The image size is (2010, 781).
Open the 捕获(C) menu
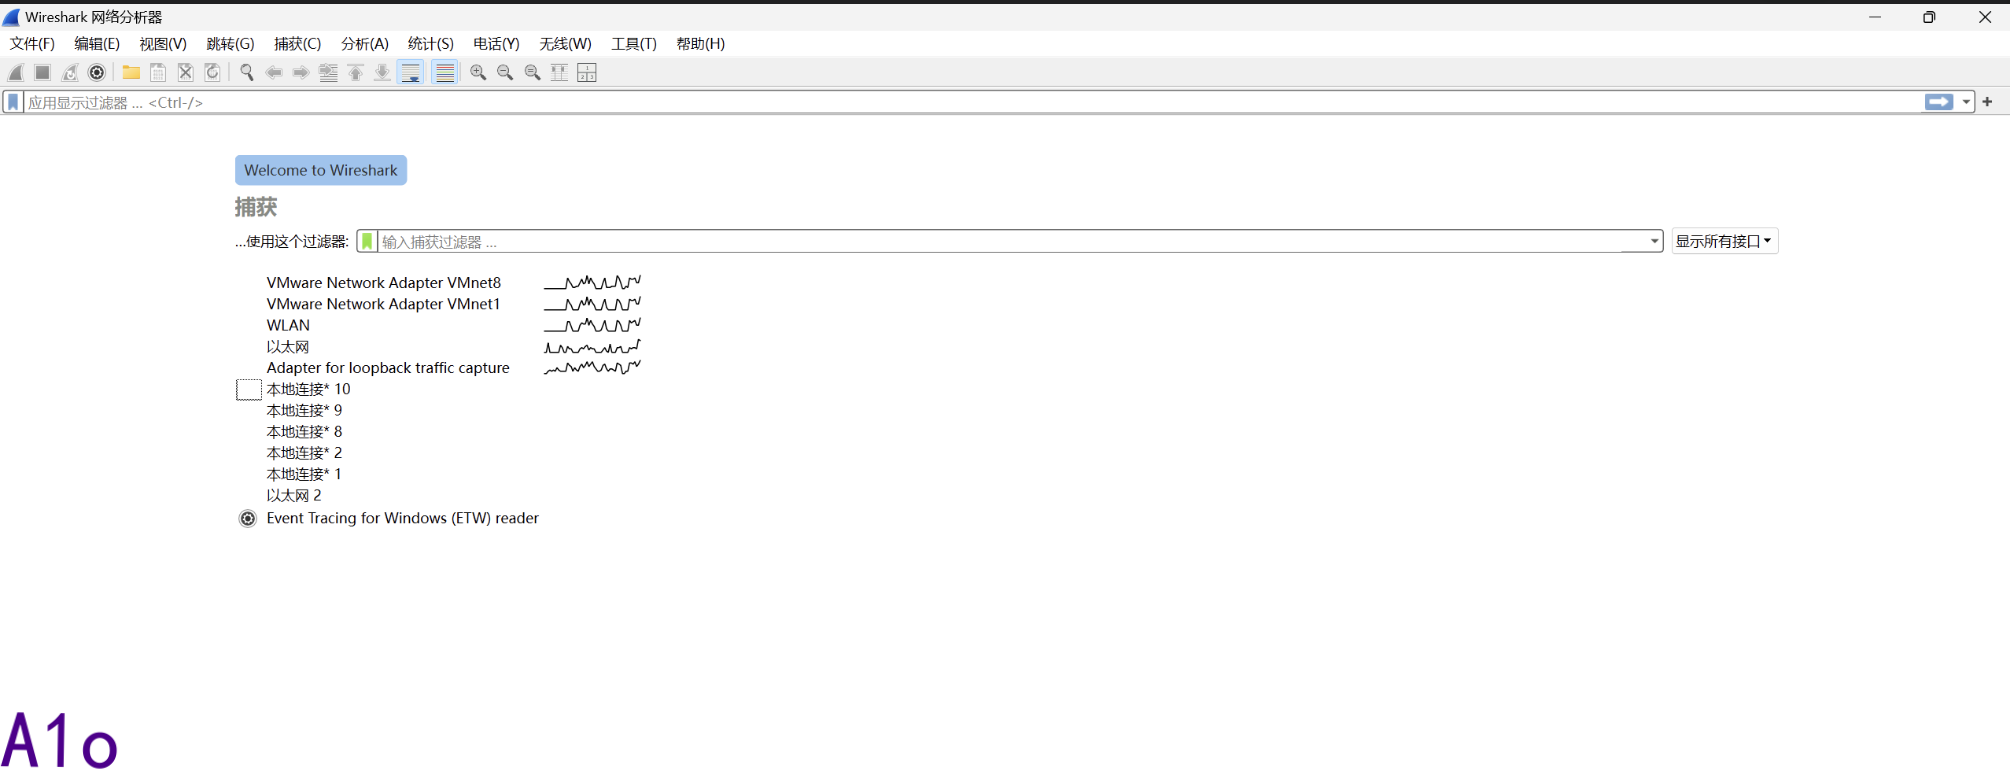pos(297,44)
